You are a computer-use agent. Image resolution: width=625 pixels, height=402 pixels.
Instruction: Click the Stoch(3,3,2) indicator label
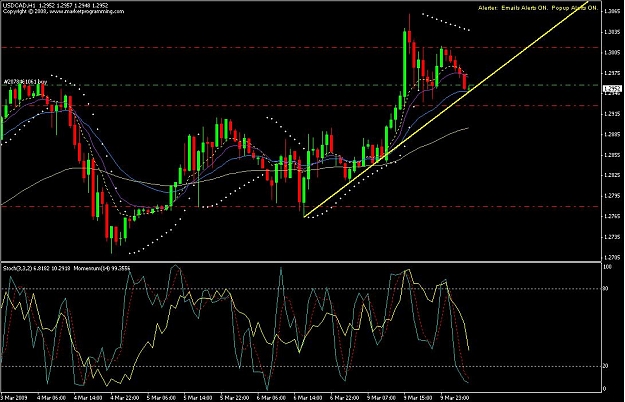[37, 268]
